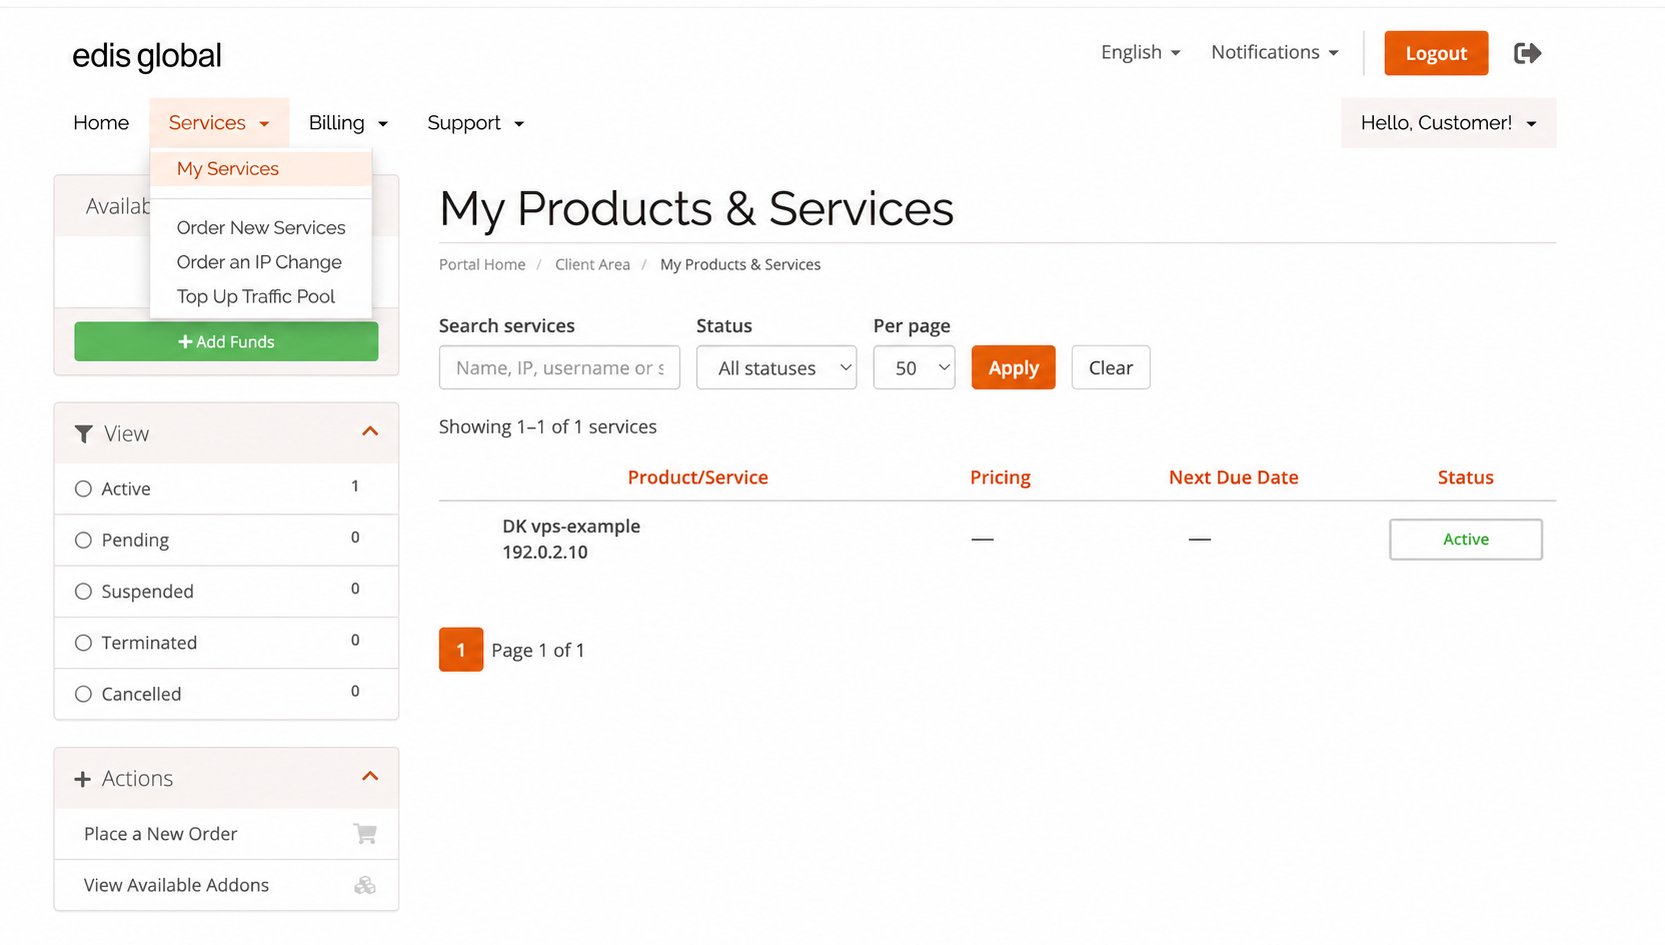Click the DK vps-example service row name
The image size is (1665, 945).
point(571,526)
